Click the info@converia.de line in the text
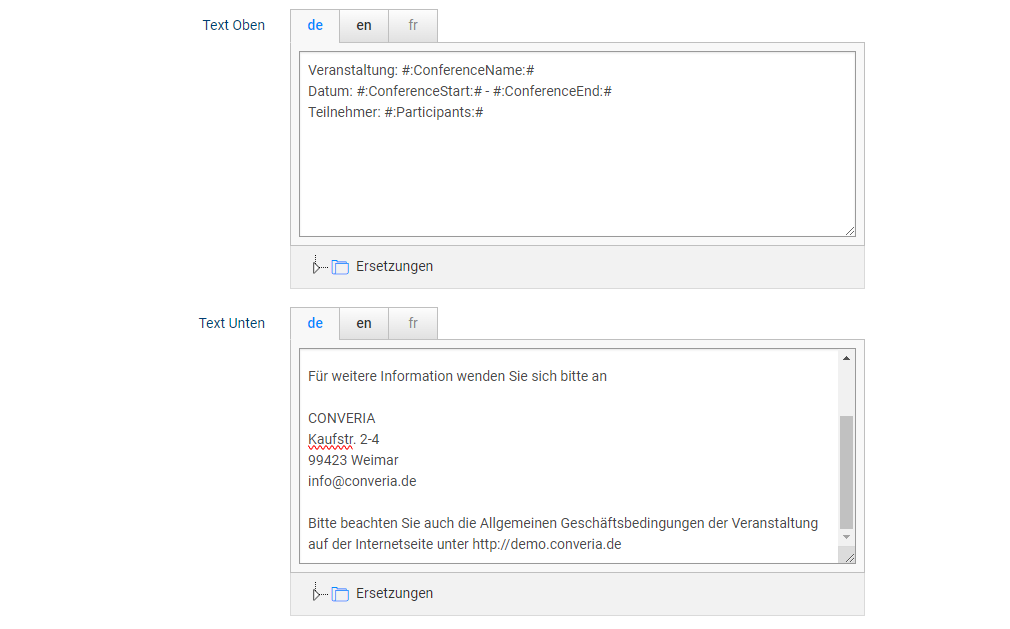This screenshot has width=1010, height=629. [362, 481]
